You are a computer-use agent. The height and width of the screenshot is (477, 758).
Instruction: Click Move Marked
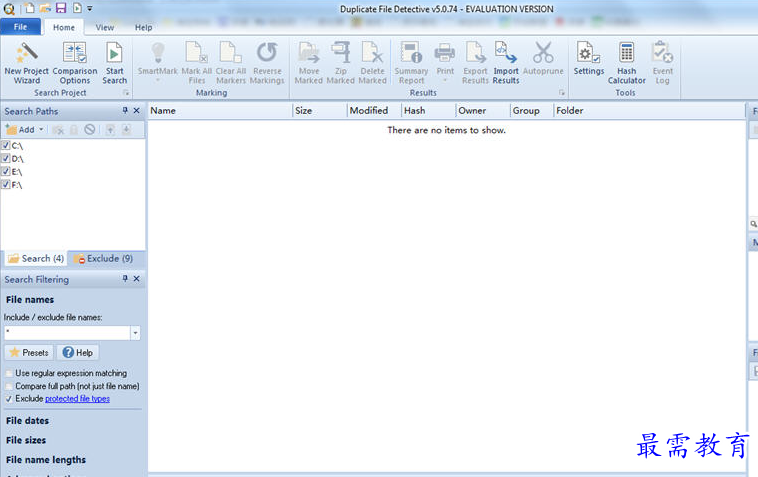pos(308,63)
